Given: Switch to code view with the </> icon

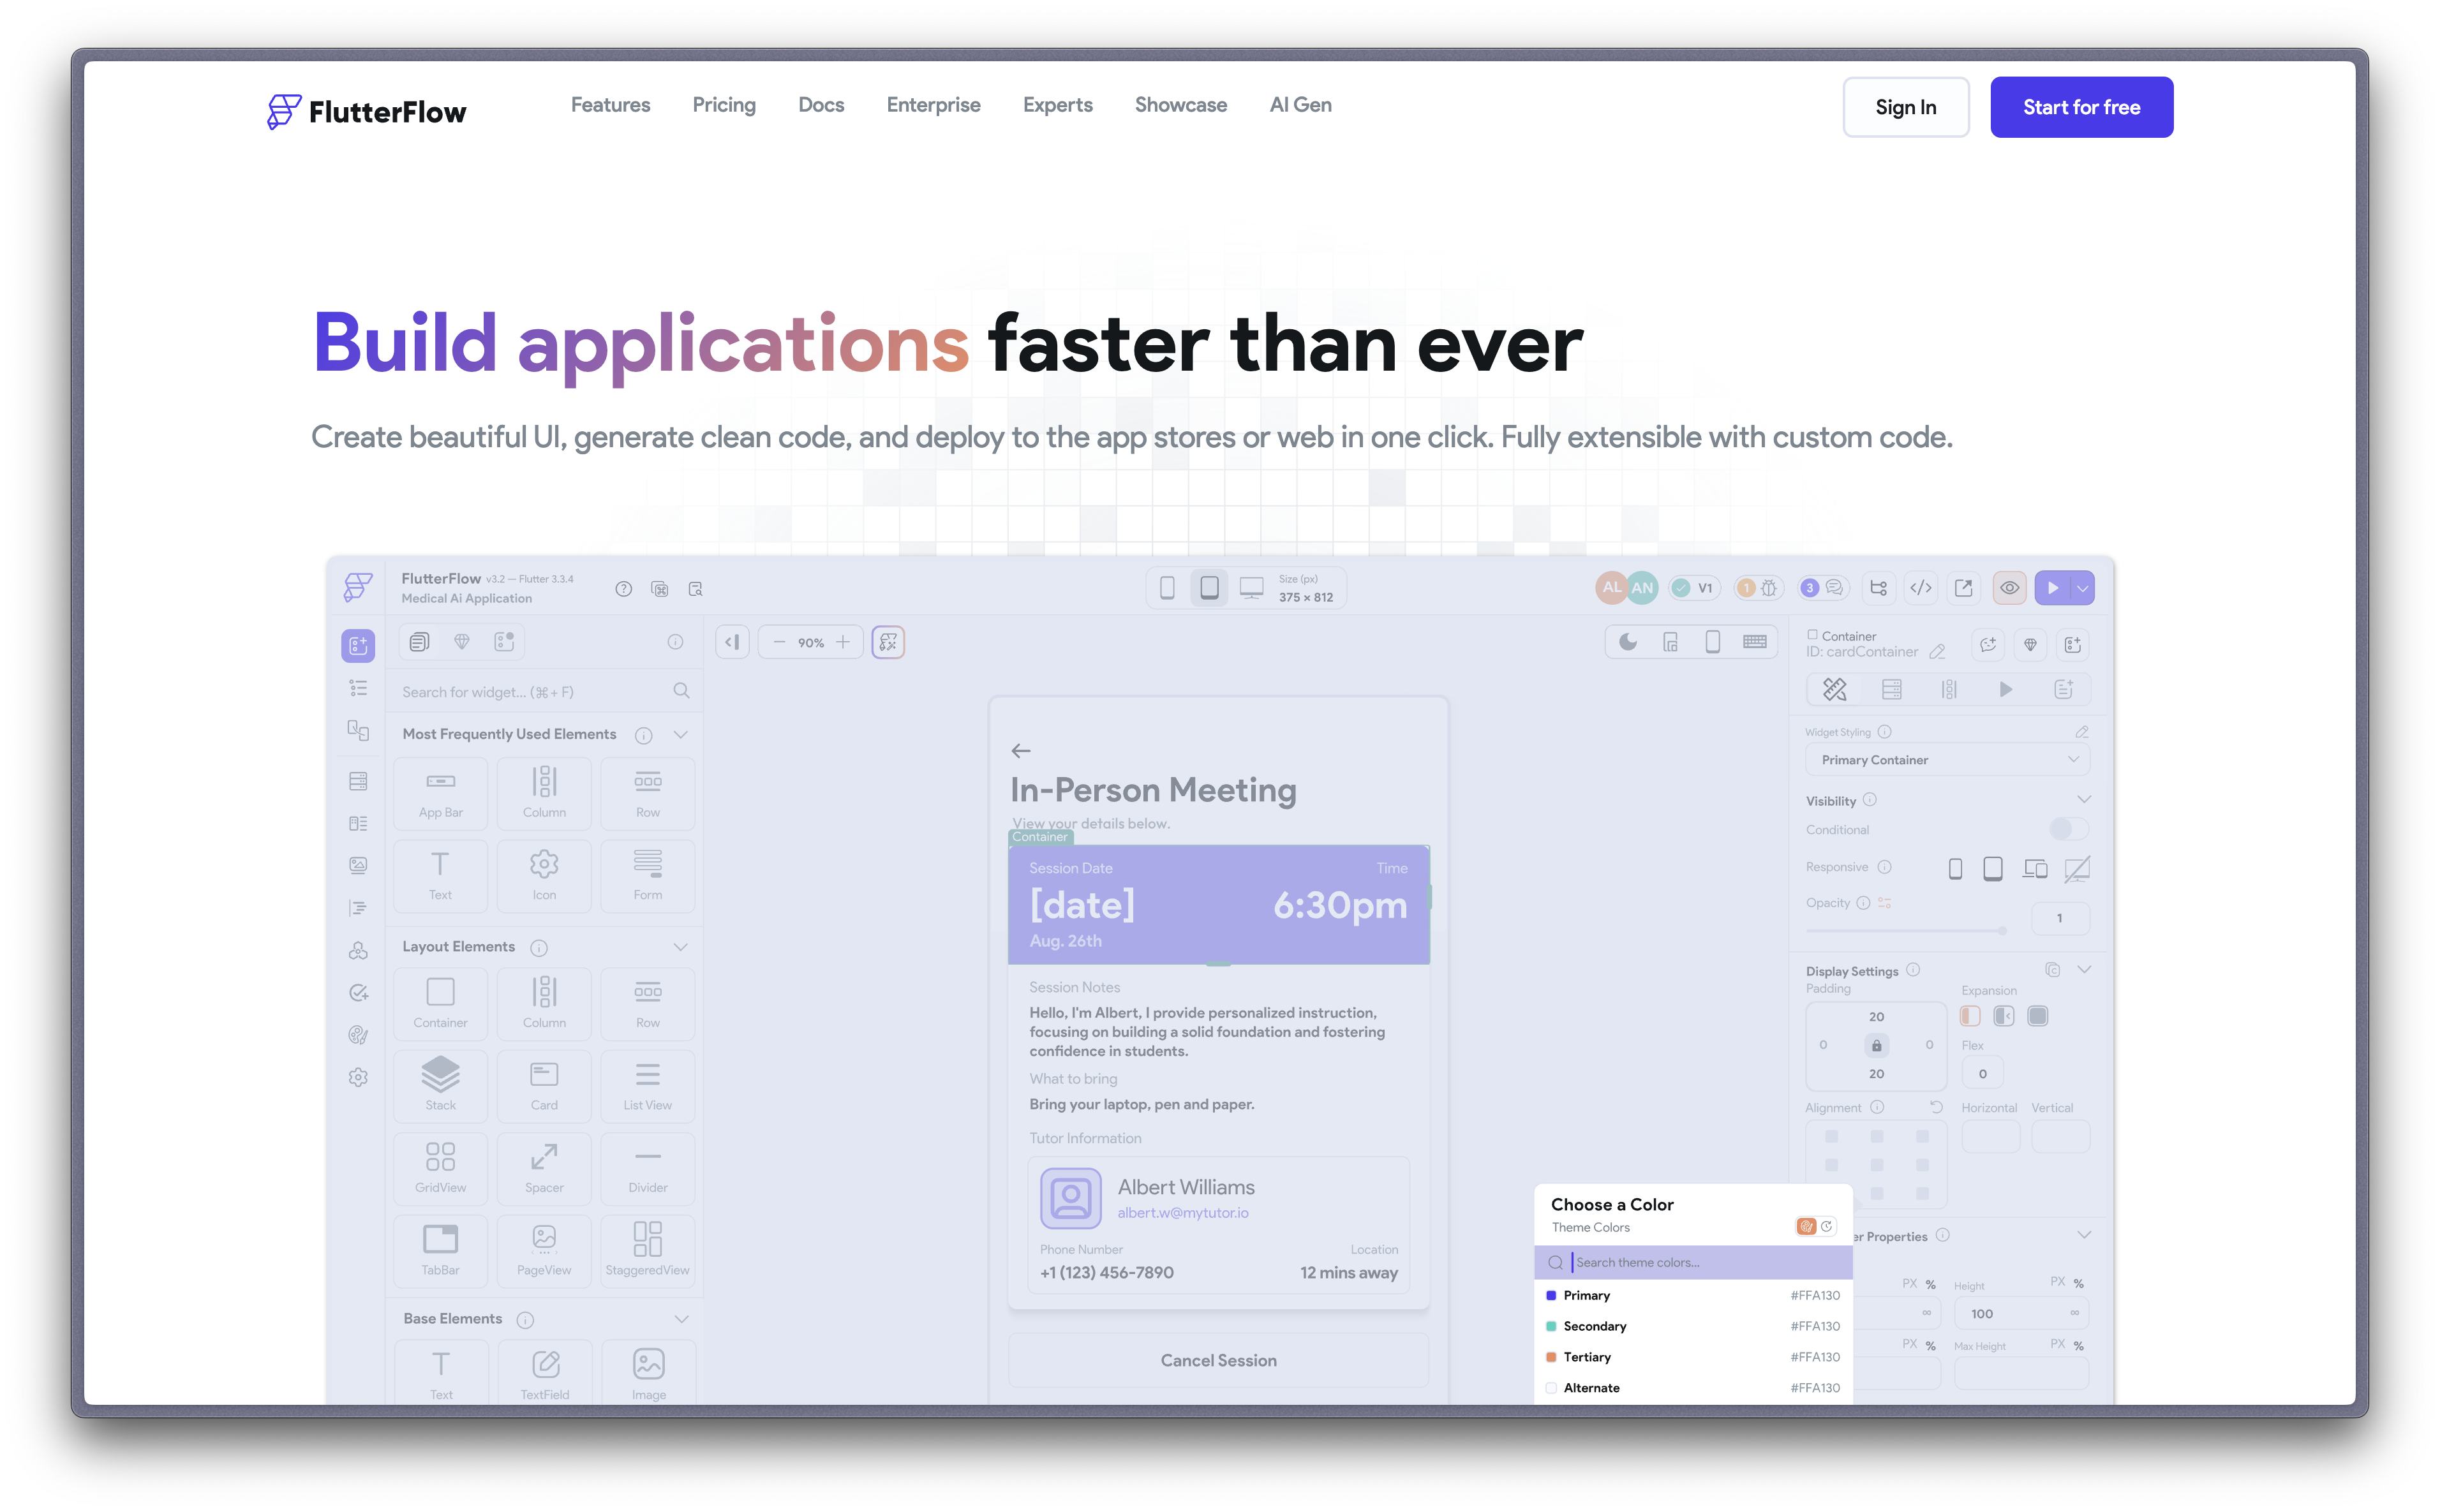Looking at the screenshot, I should tap(1920, 589).
